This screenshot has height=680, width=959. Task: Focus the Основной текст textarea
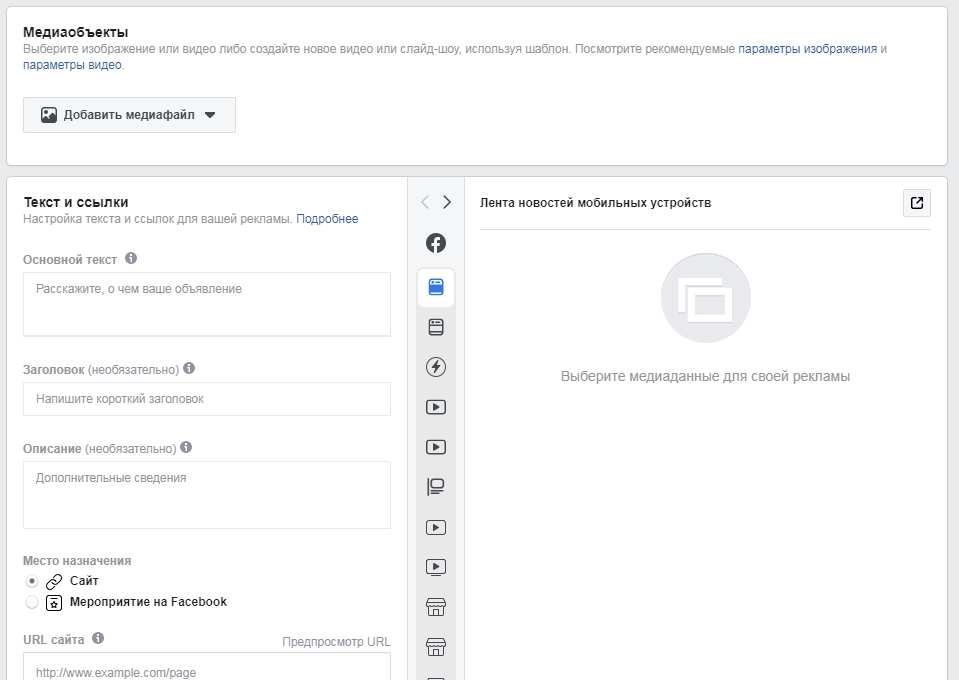point(207,304)
